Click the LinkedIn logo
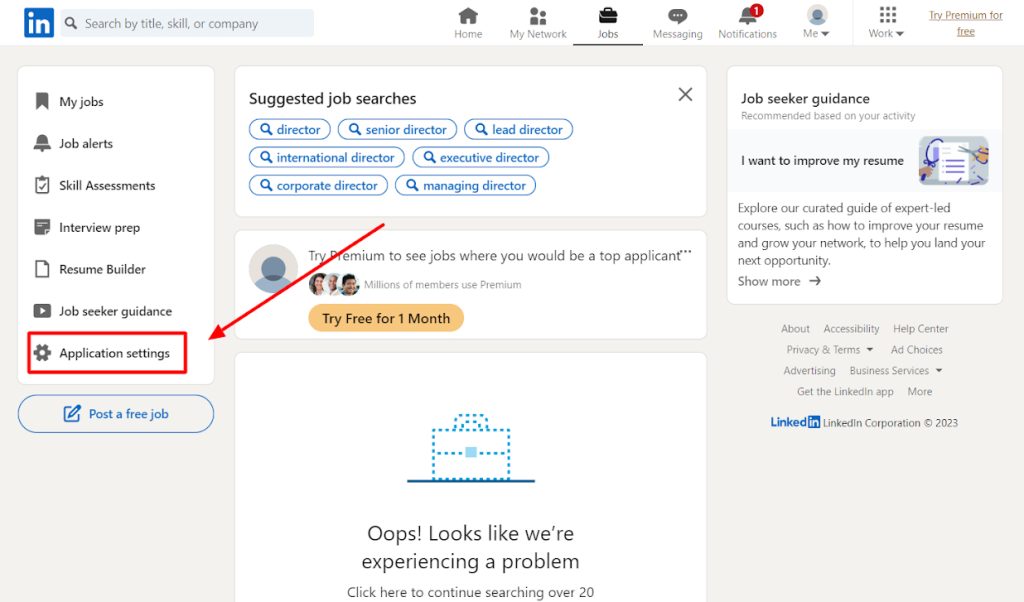Viewport: 1024px width, 602px height. (x=37, y=22)
